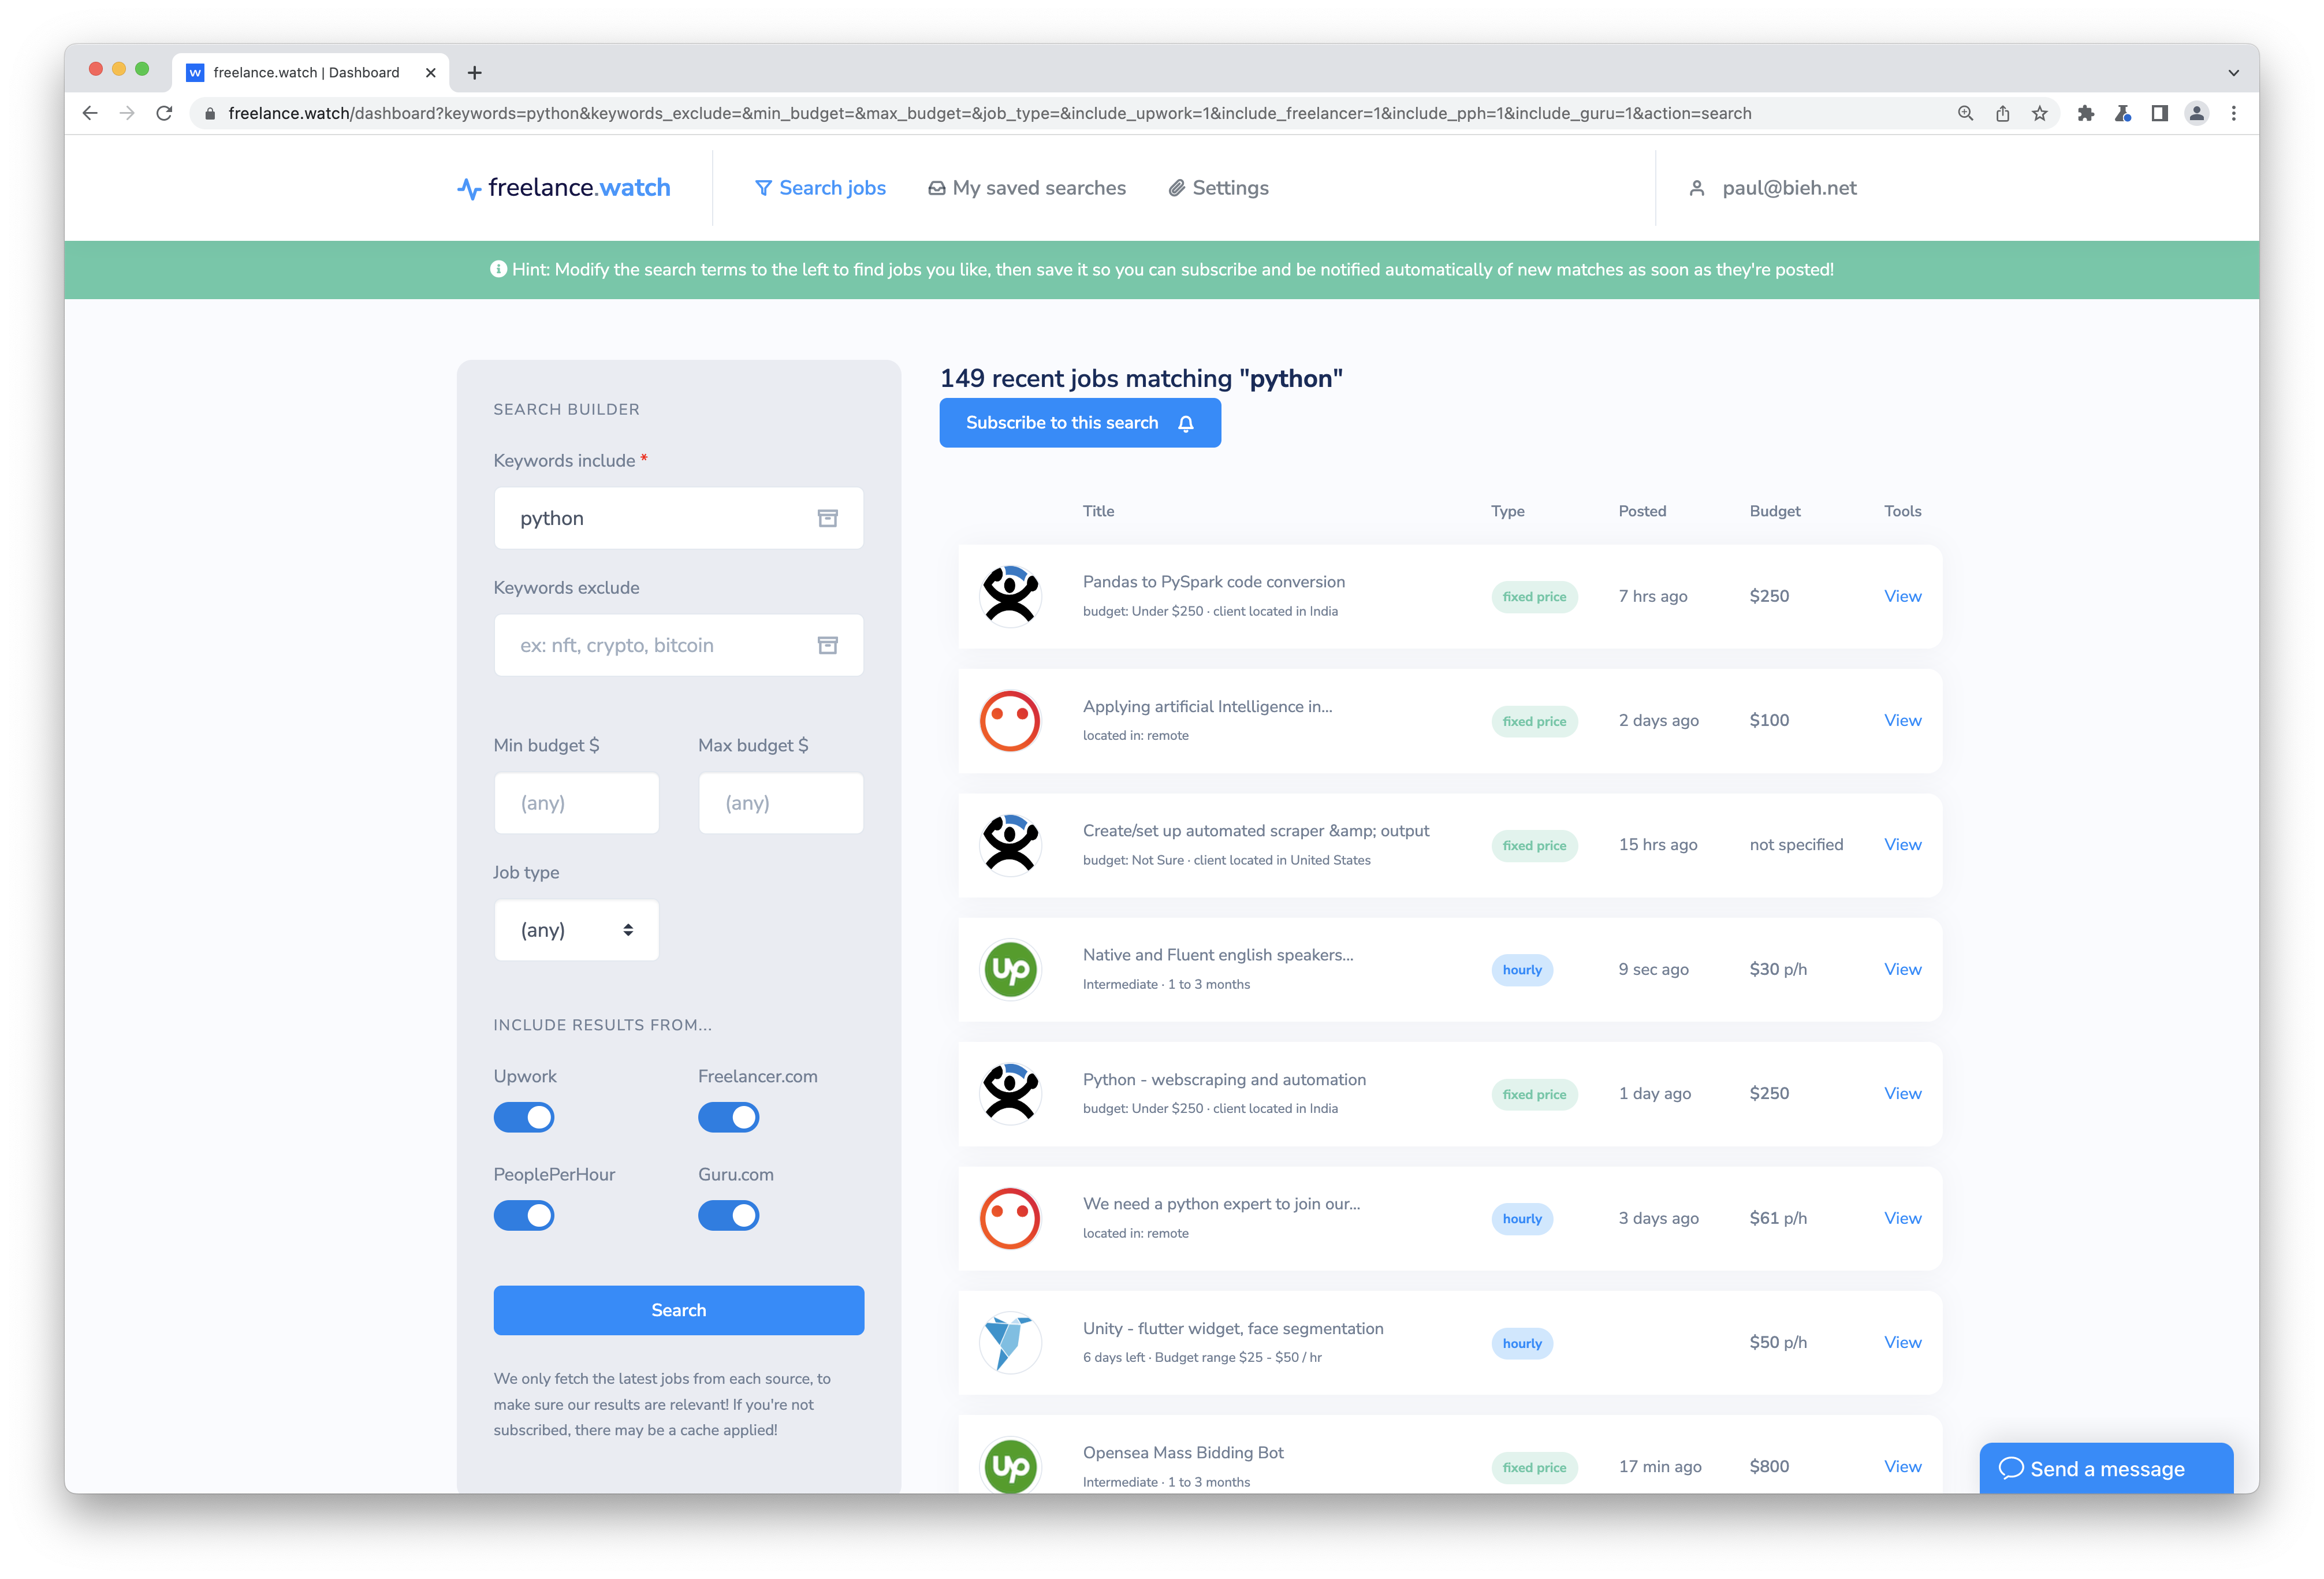This screenshot has width=2324, height=1579.
Task: Click the hourly tag on Native and Fluent row
Action: click(1522, 970)
